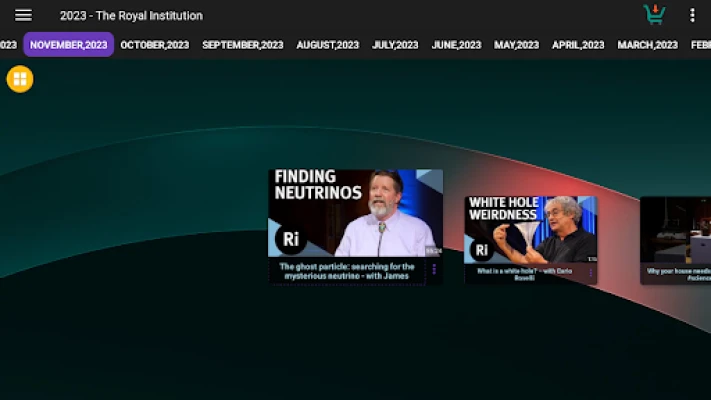
Task: Open the partially visible third video thumbnail
Action: (676, 230)
